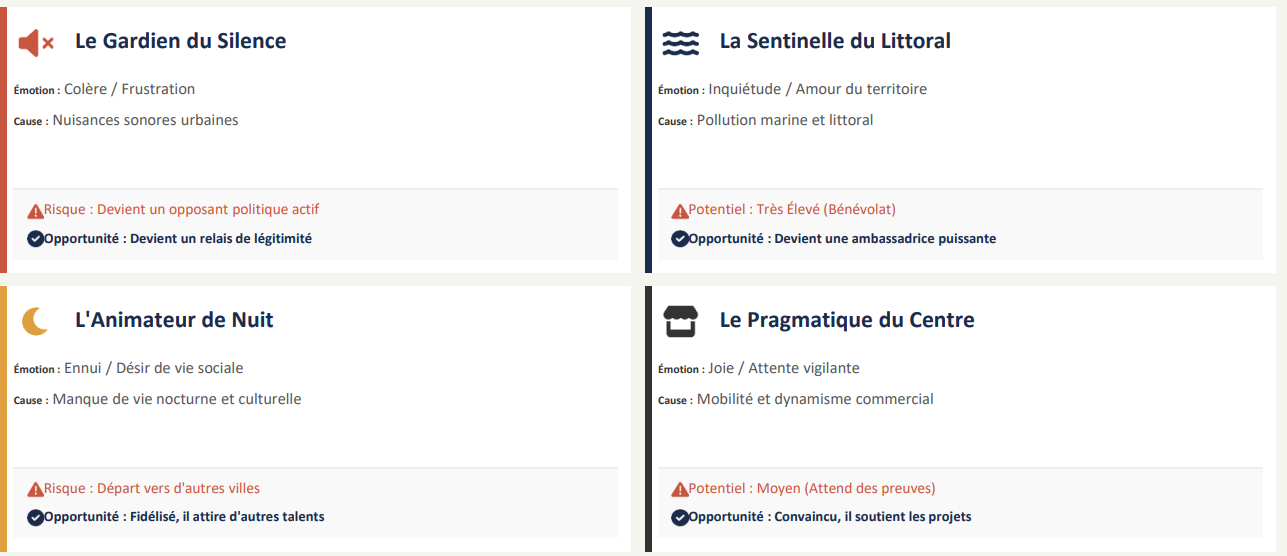Image resolution: width=1287 pixels, height=556 pixels.
Task: Click warning triangle beside 'Moyen (Attend des preuves)'
Action: (x=680, y=490)
